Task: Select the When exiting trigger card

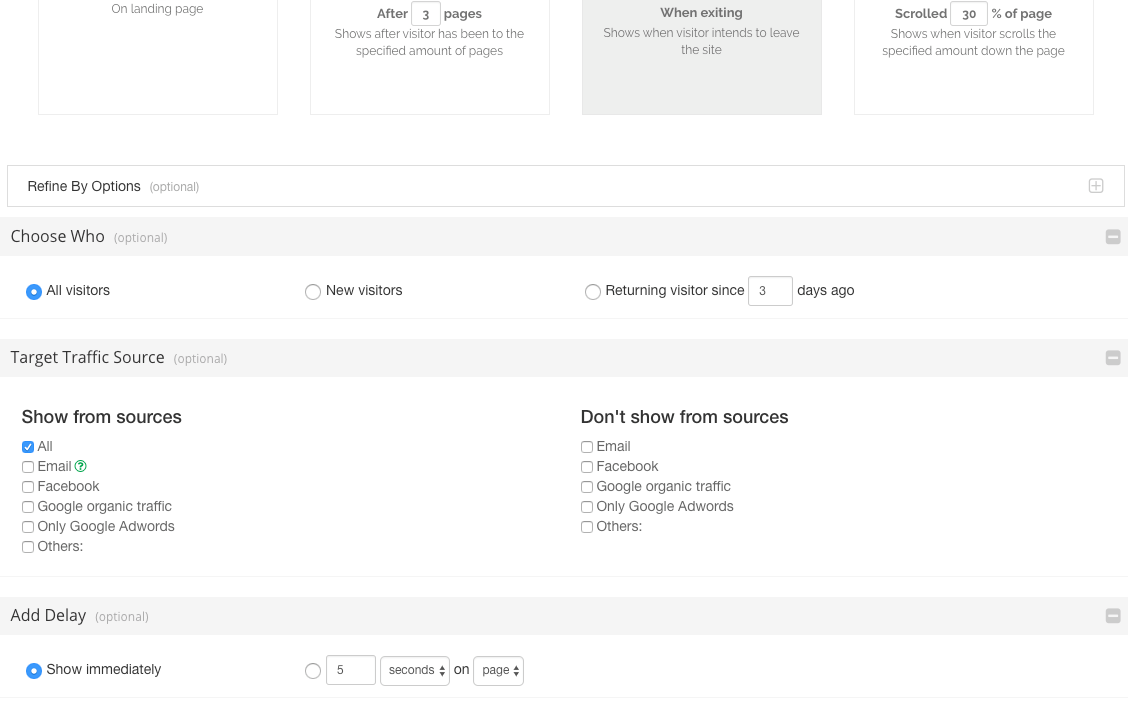Action: [701, 55]
